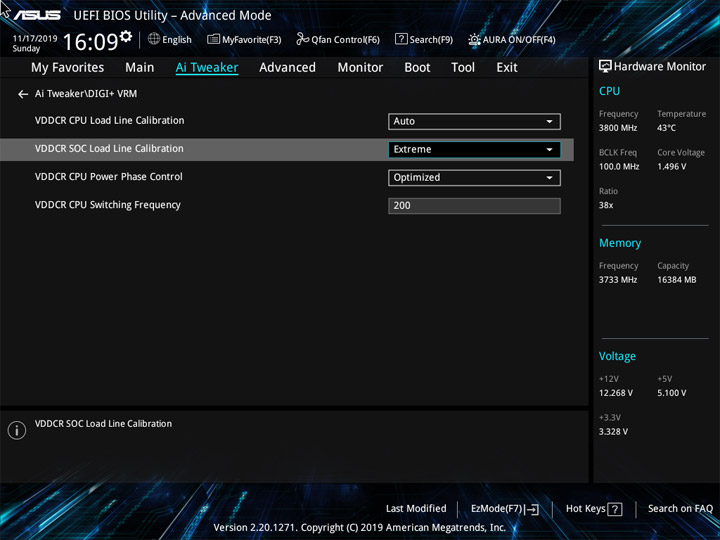Click the Qfan Control fan icon

coord(302,39)
